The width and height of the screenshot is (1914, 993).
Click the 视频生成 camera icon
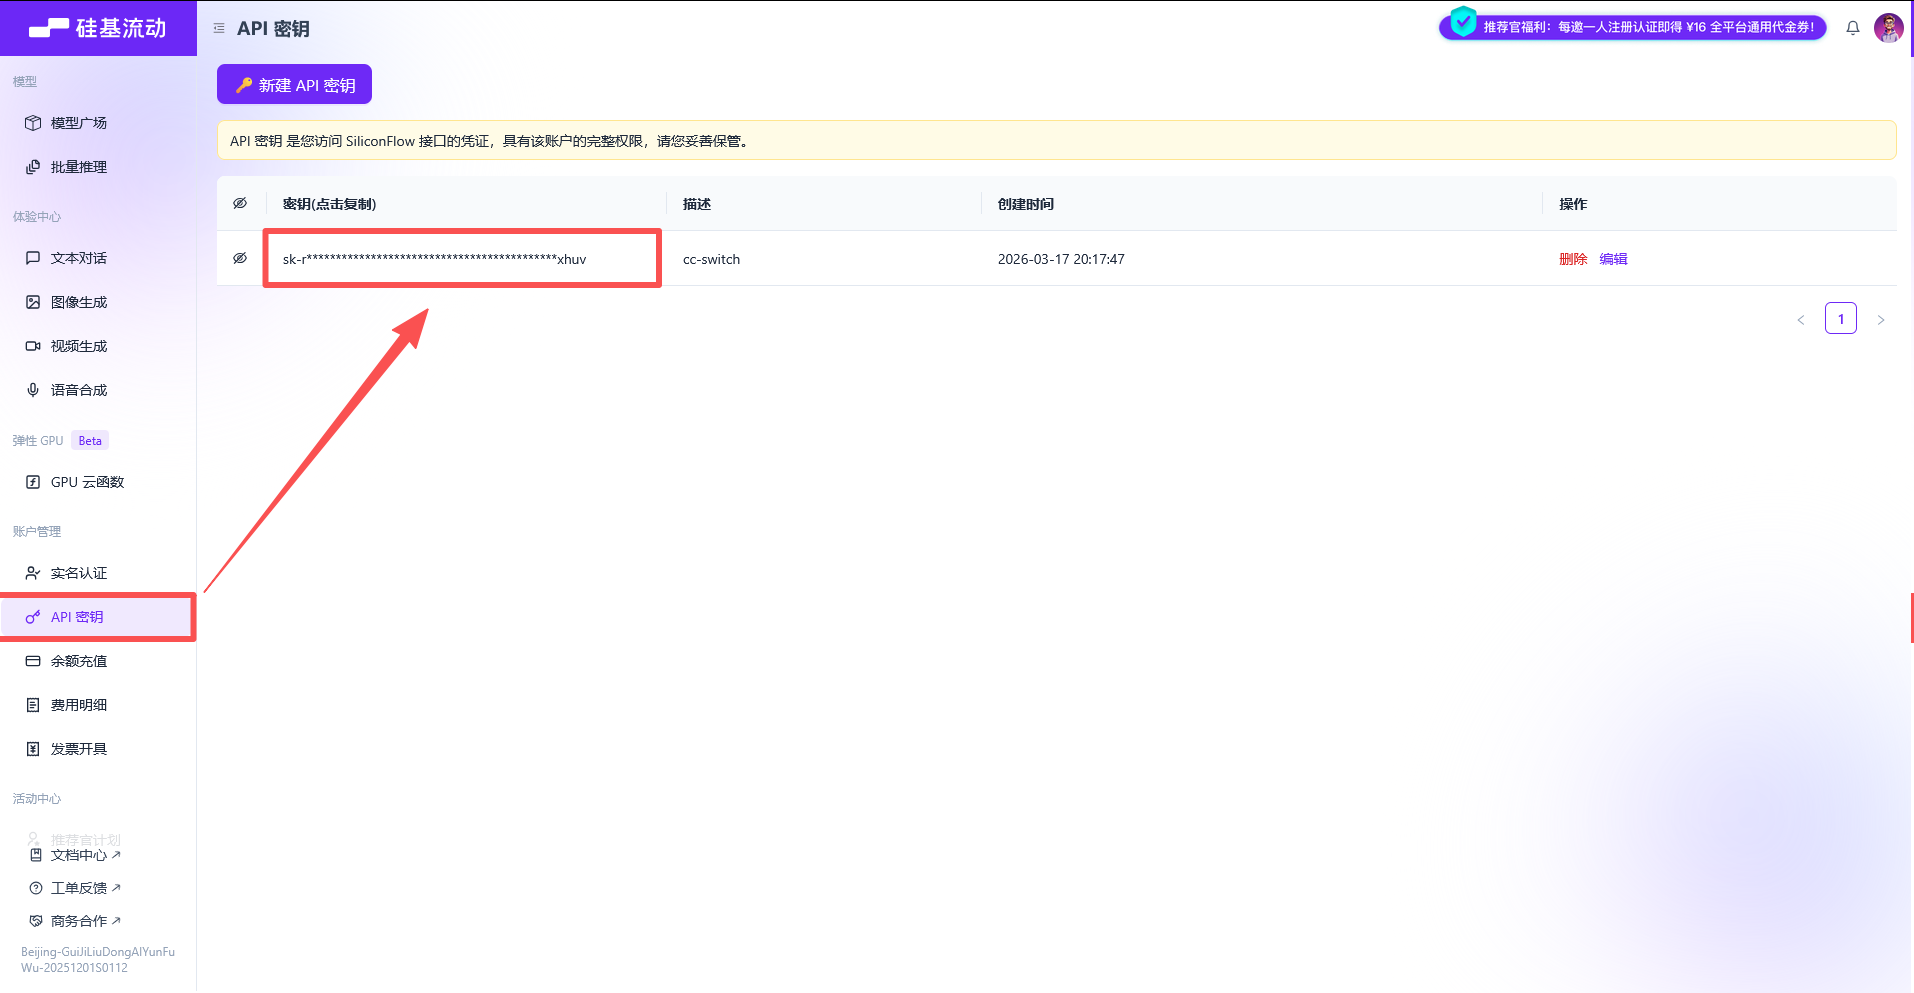click(33, 346)
